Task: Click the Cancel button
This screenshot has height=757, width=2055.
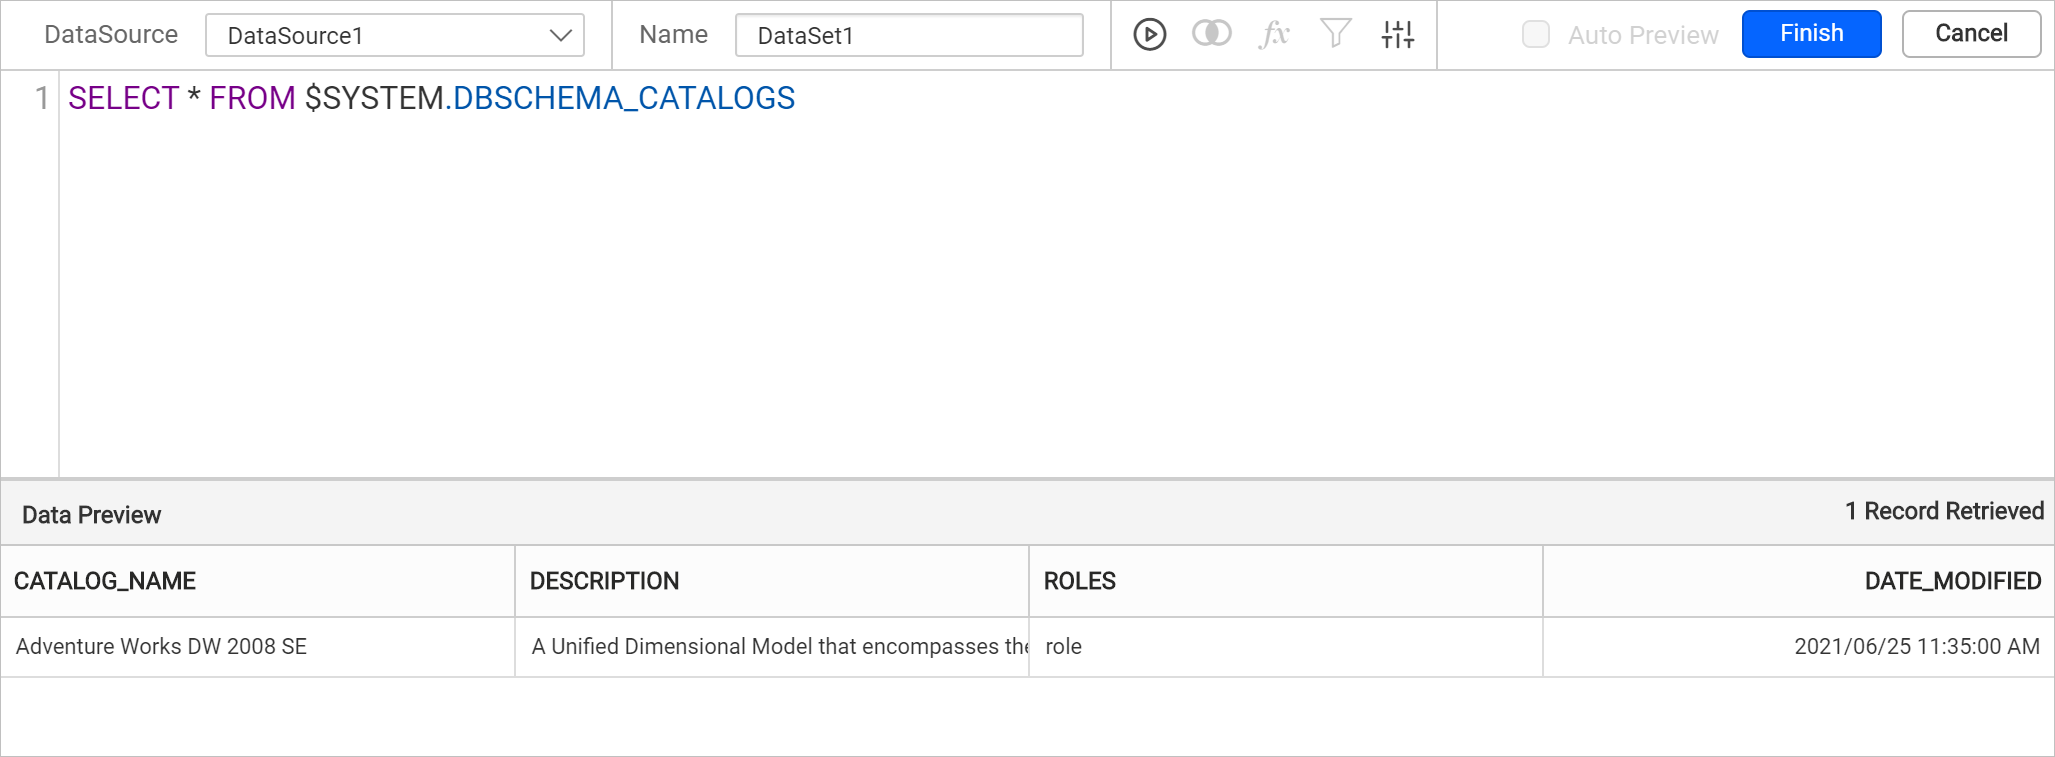Action: (1971, 34)
